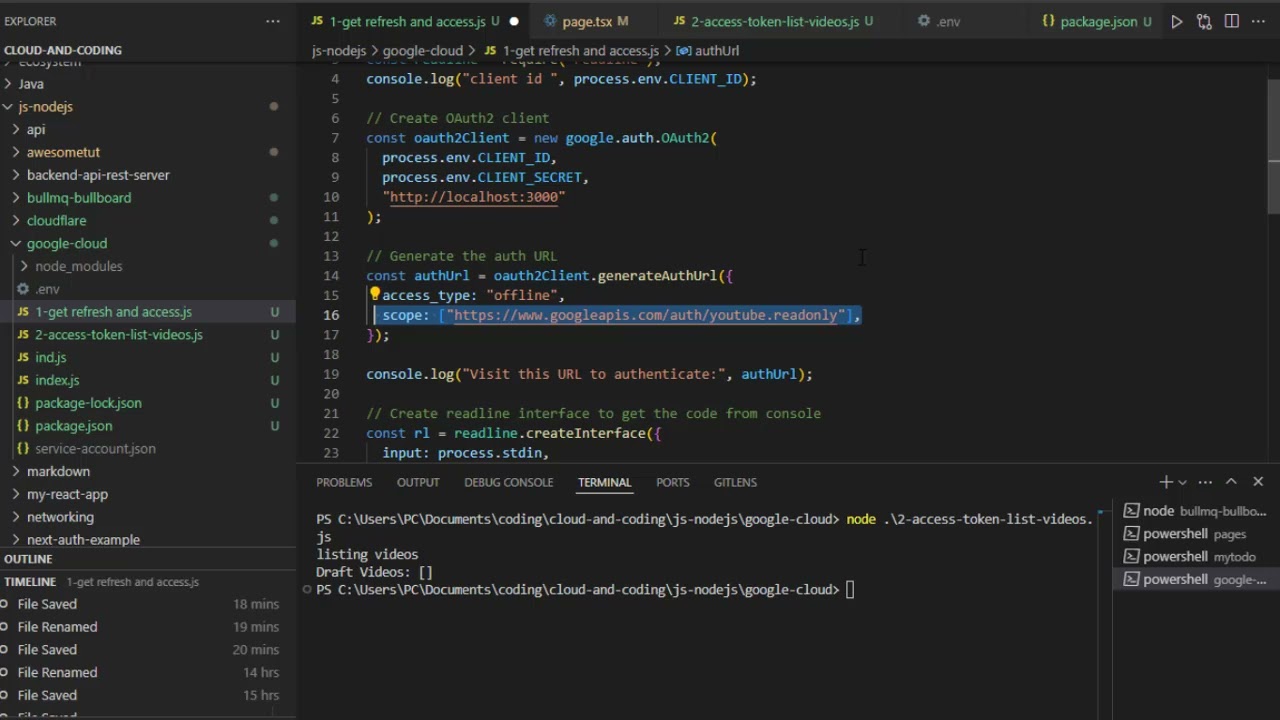
Task: Open the OUTPUT panel tab
Action: (x=418, y=482)
